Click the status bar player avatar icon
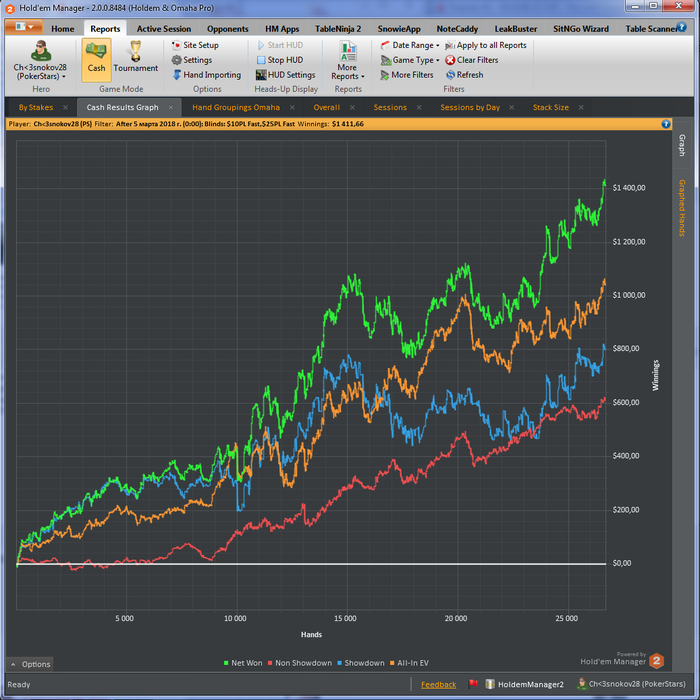The image size is (700, 700). tap(581, 683)
